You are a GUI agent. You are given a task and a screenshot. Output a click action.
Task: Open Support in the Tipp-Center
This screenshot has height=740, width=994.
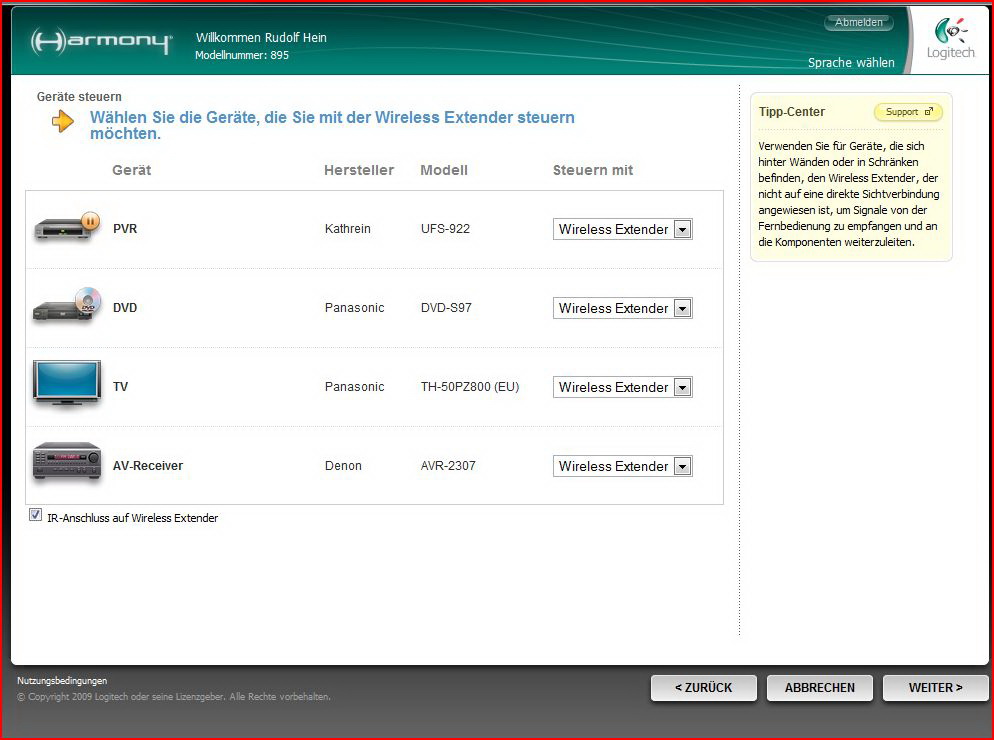[908, 112]
